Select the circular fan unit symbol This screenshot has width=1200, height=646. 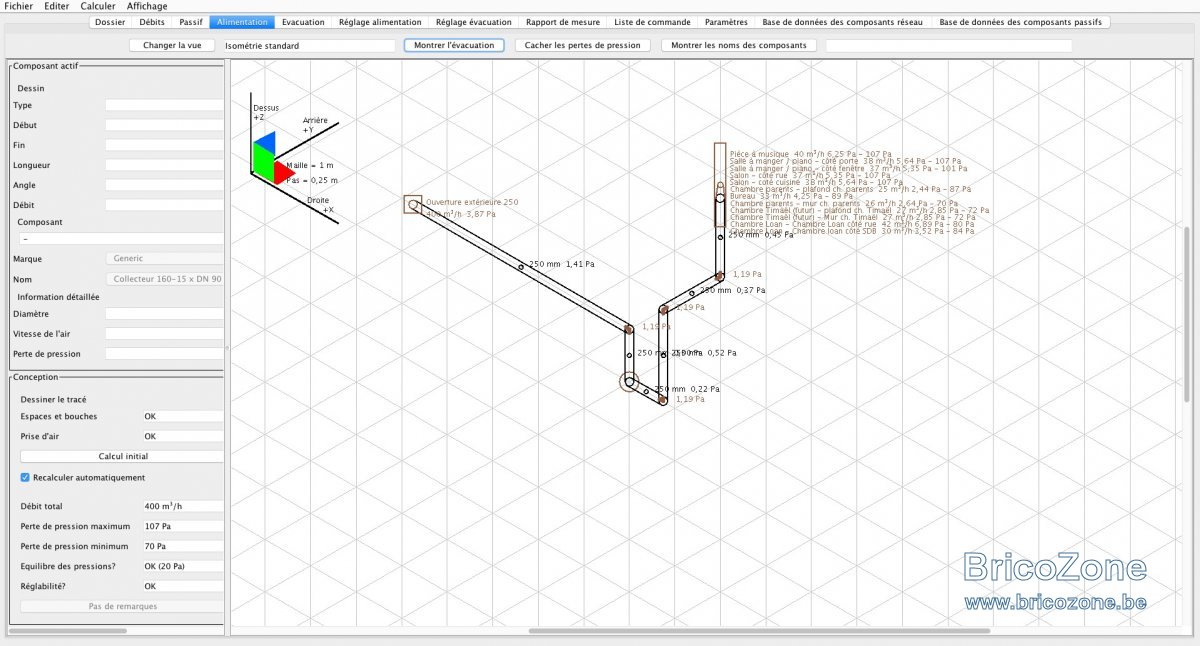630,382
